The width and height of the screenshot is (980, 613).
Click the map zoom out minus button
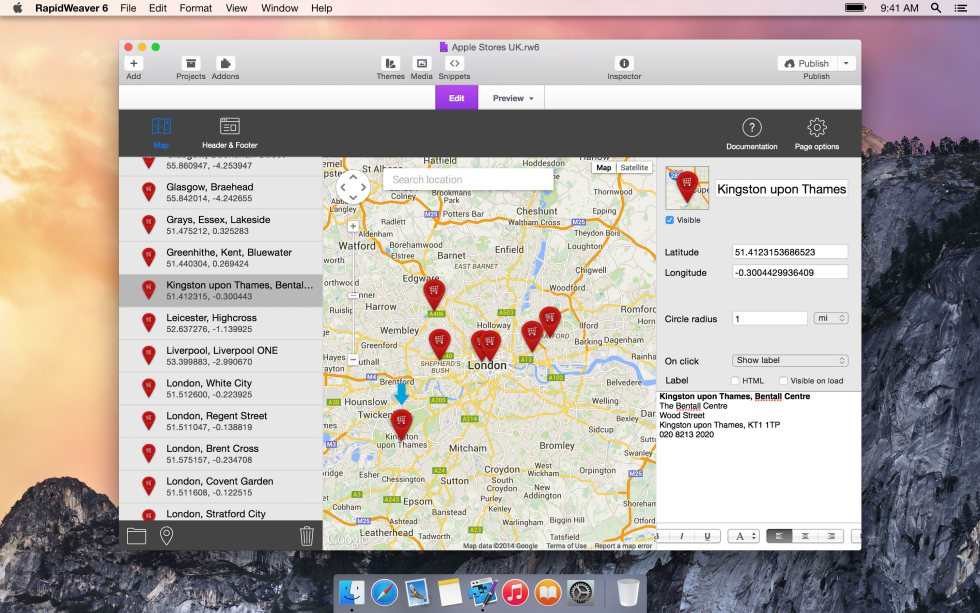[x=353, y=360]
